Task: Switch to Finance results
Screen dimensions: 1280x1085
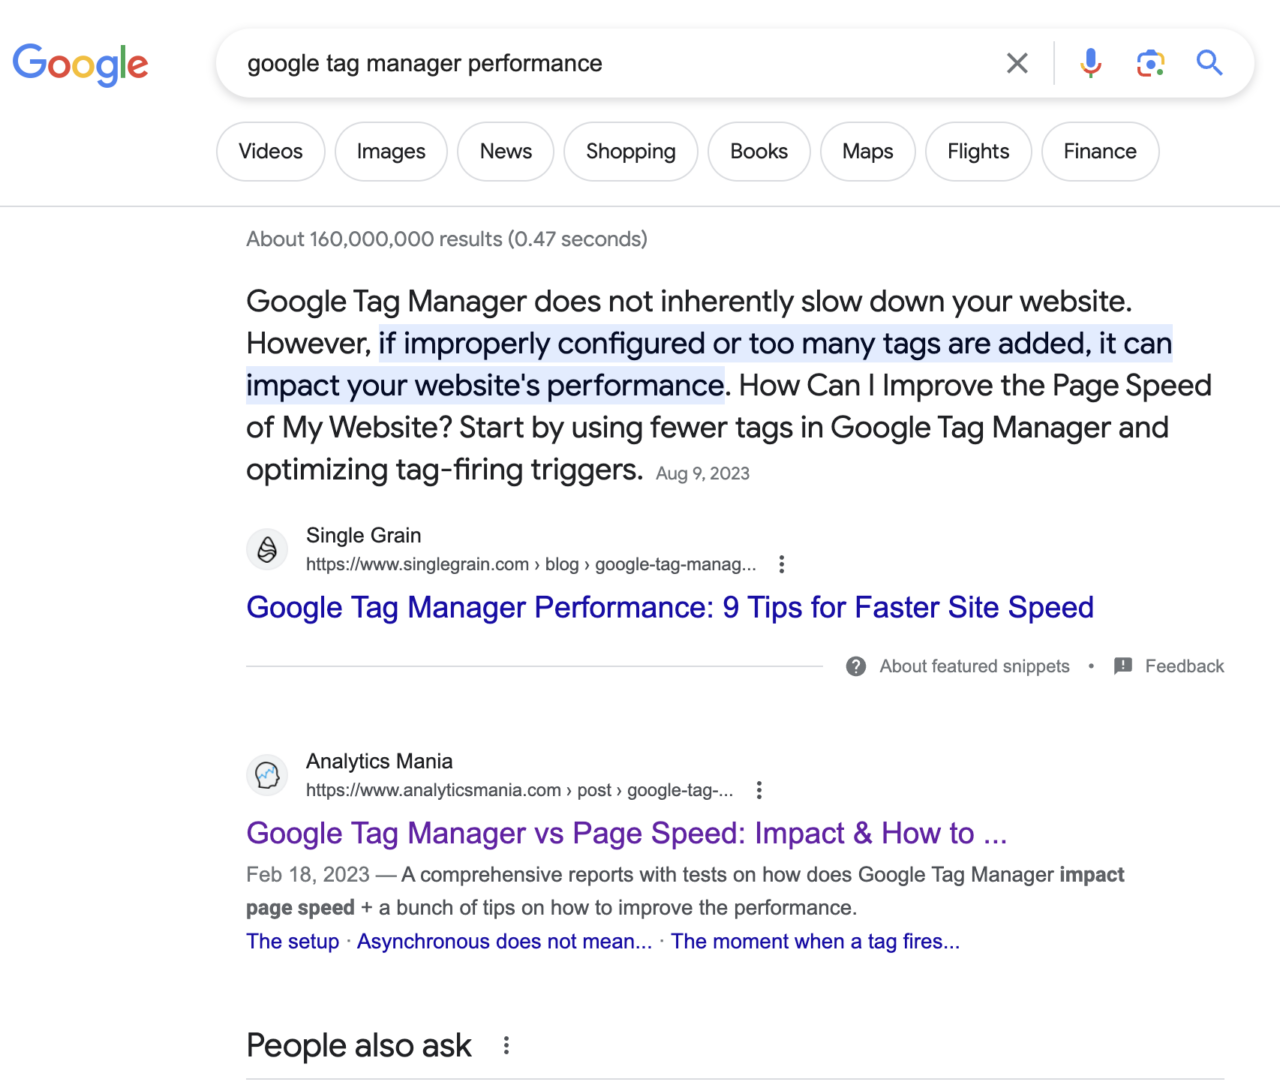Action: click(1100, 151)
